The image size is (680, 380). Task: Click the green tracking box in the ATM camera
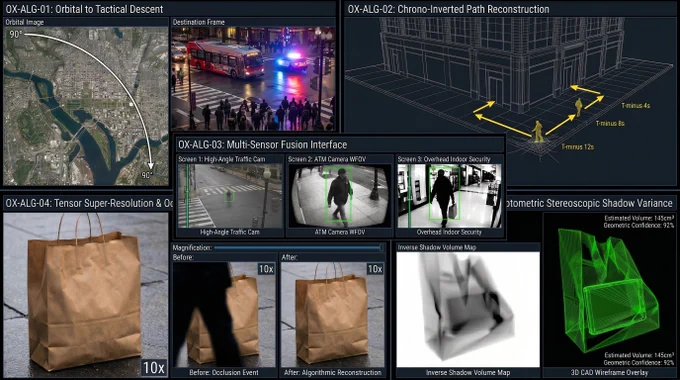pyautogui.click(x=339, y=193)
